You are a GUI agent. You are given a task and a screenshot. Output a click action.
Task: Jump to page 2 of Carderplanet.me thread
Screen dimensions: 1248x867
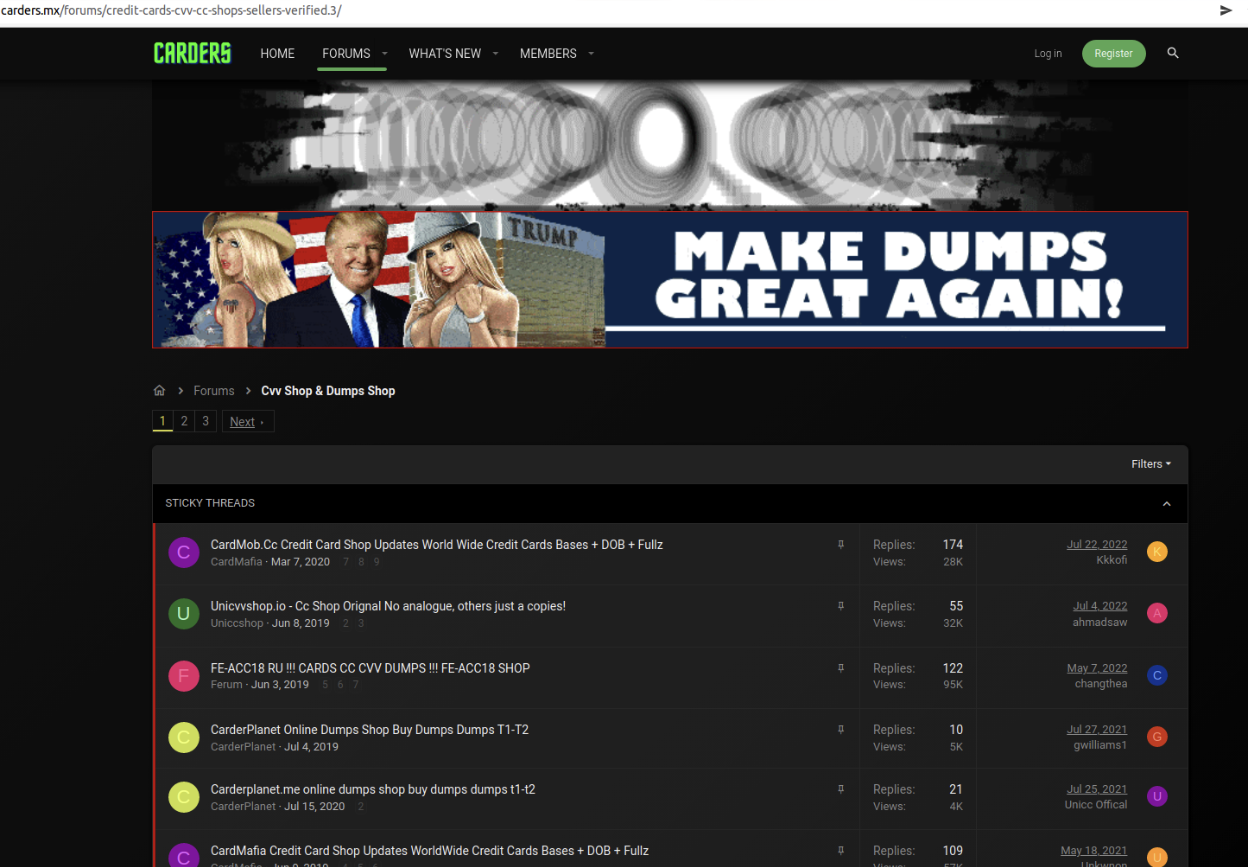(361, 806)
